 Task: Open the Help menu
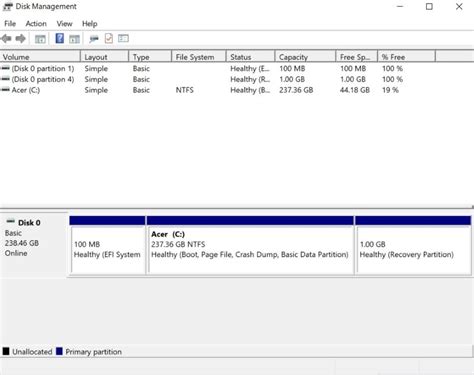click(90, 24)
